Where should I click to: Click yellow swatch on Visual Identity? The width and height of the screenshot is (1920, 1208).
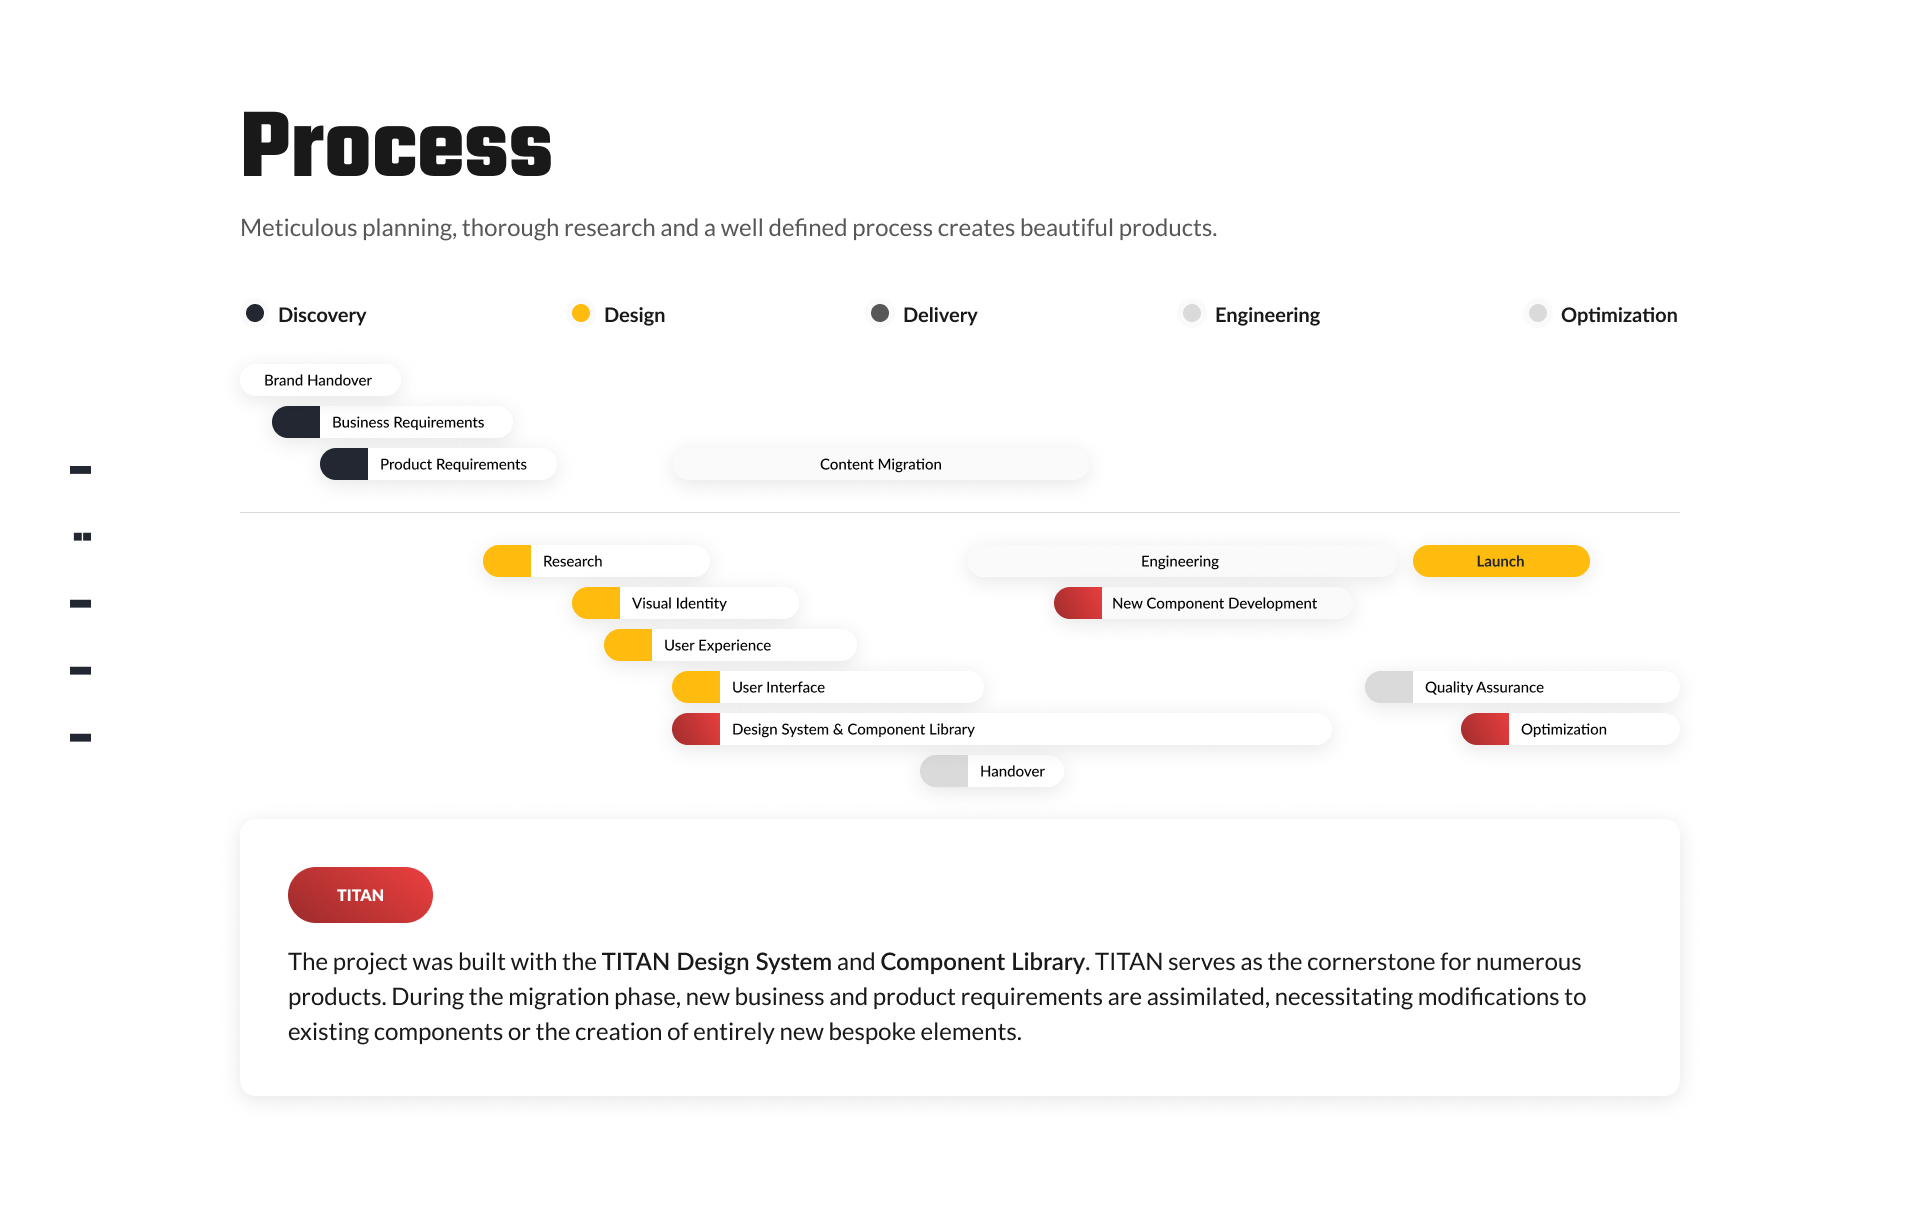click(596, 603)
